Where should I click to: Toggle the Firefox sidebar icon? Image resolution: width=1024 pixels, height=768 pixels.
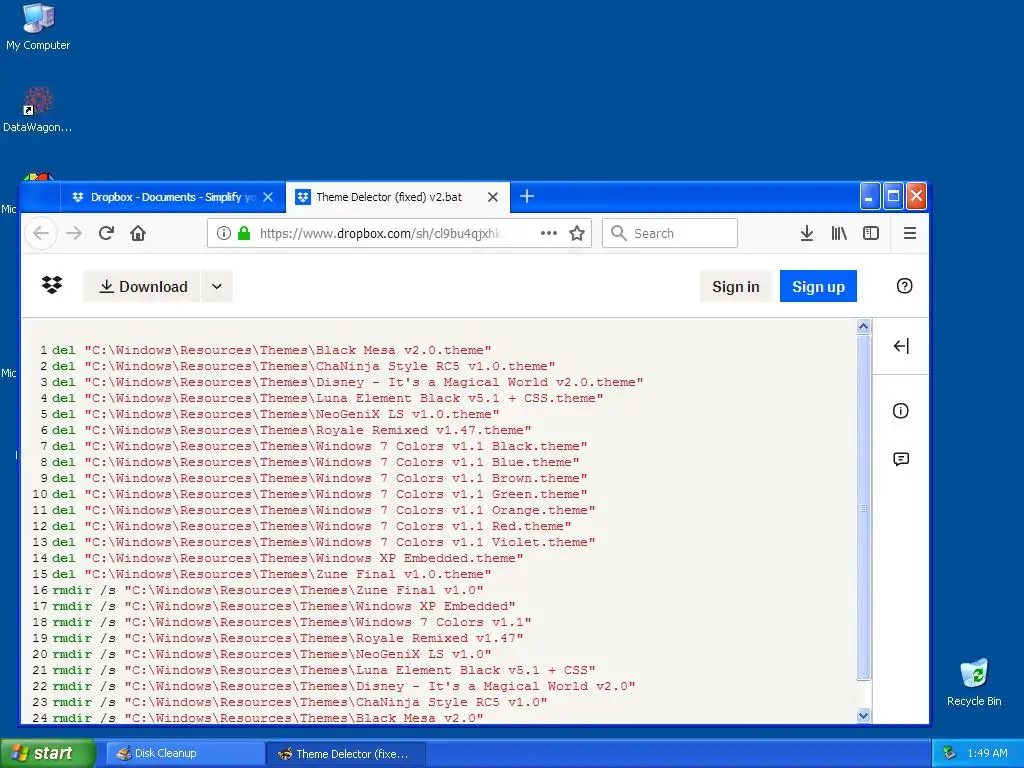pyautogui.click(x=871, y=233)
